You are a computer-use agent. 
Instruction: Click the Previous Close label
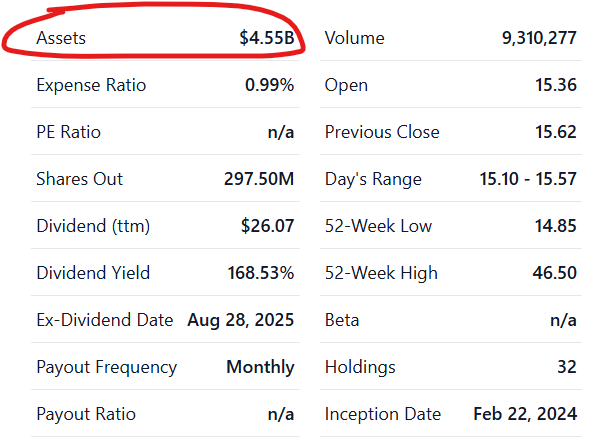(x=382, y=132)
